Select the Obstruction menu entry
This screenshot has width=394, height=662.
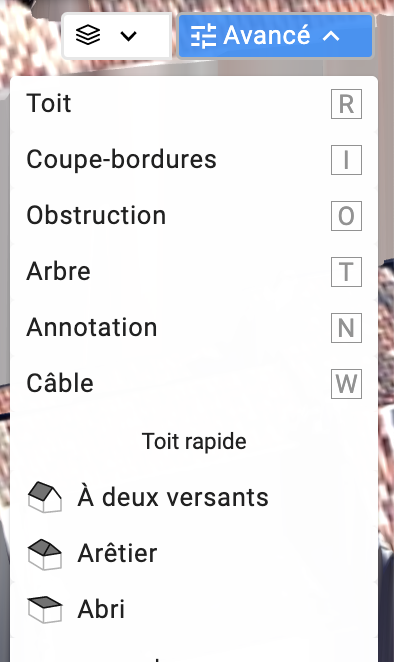click(x=194, y=216)
